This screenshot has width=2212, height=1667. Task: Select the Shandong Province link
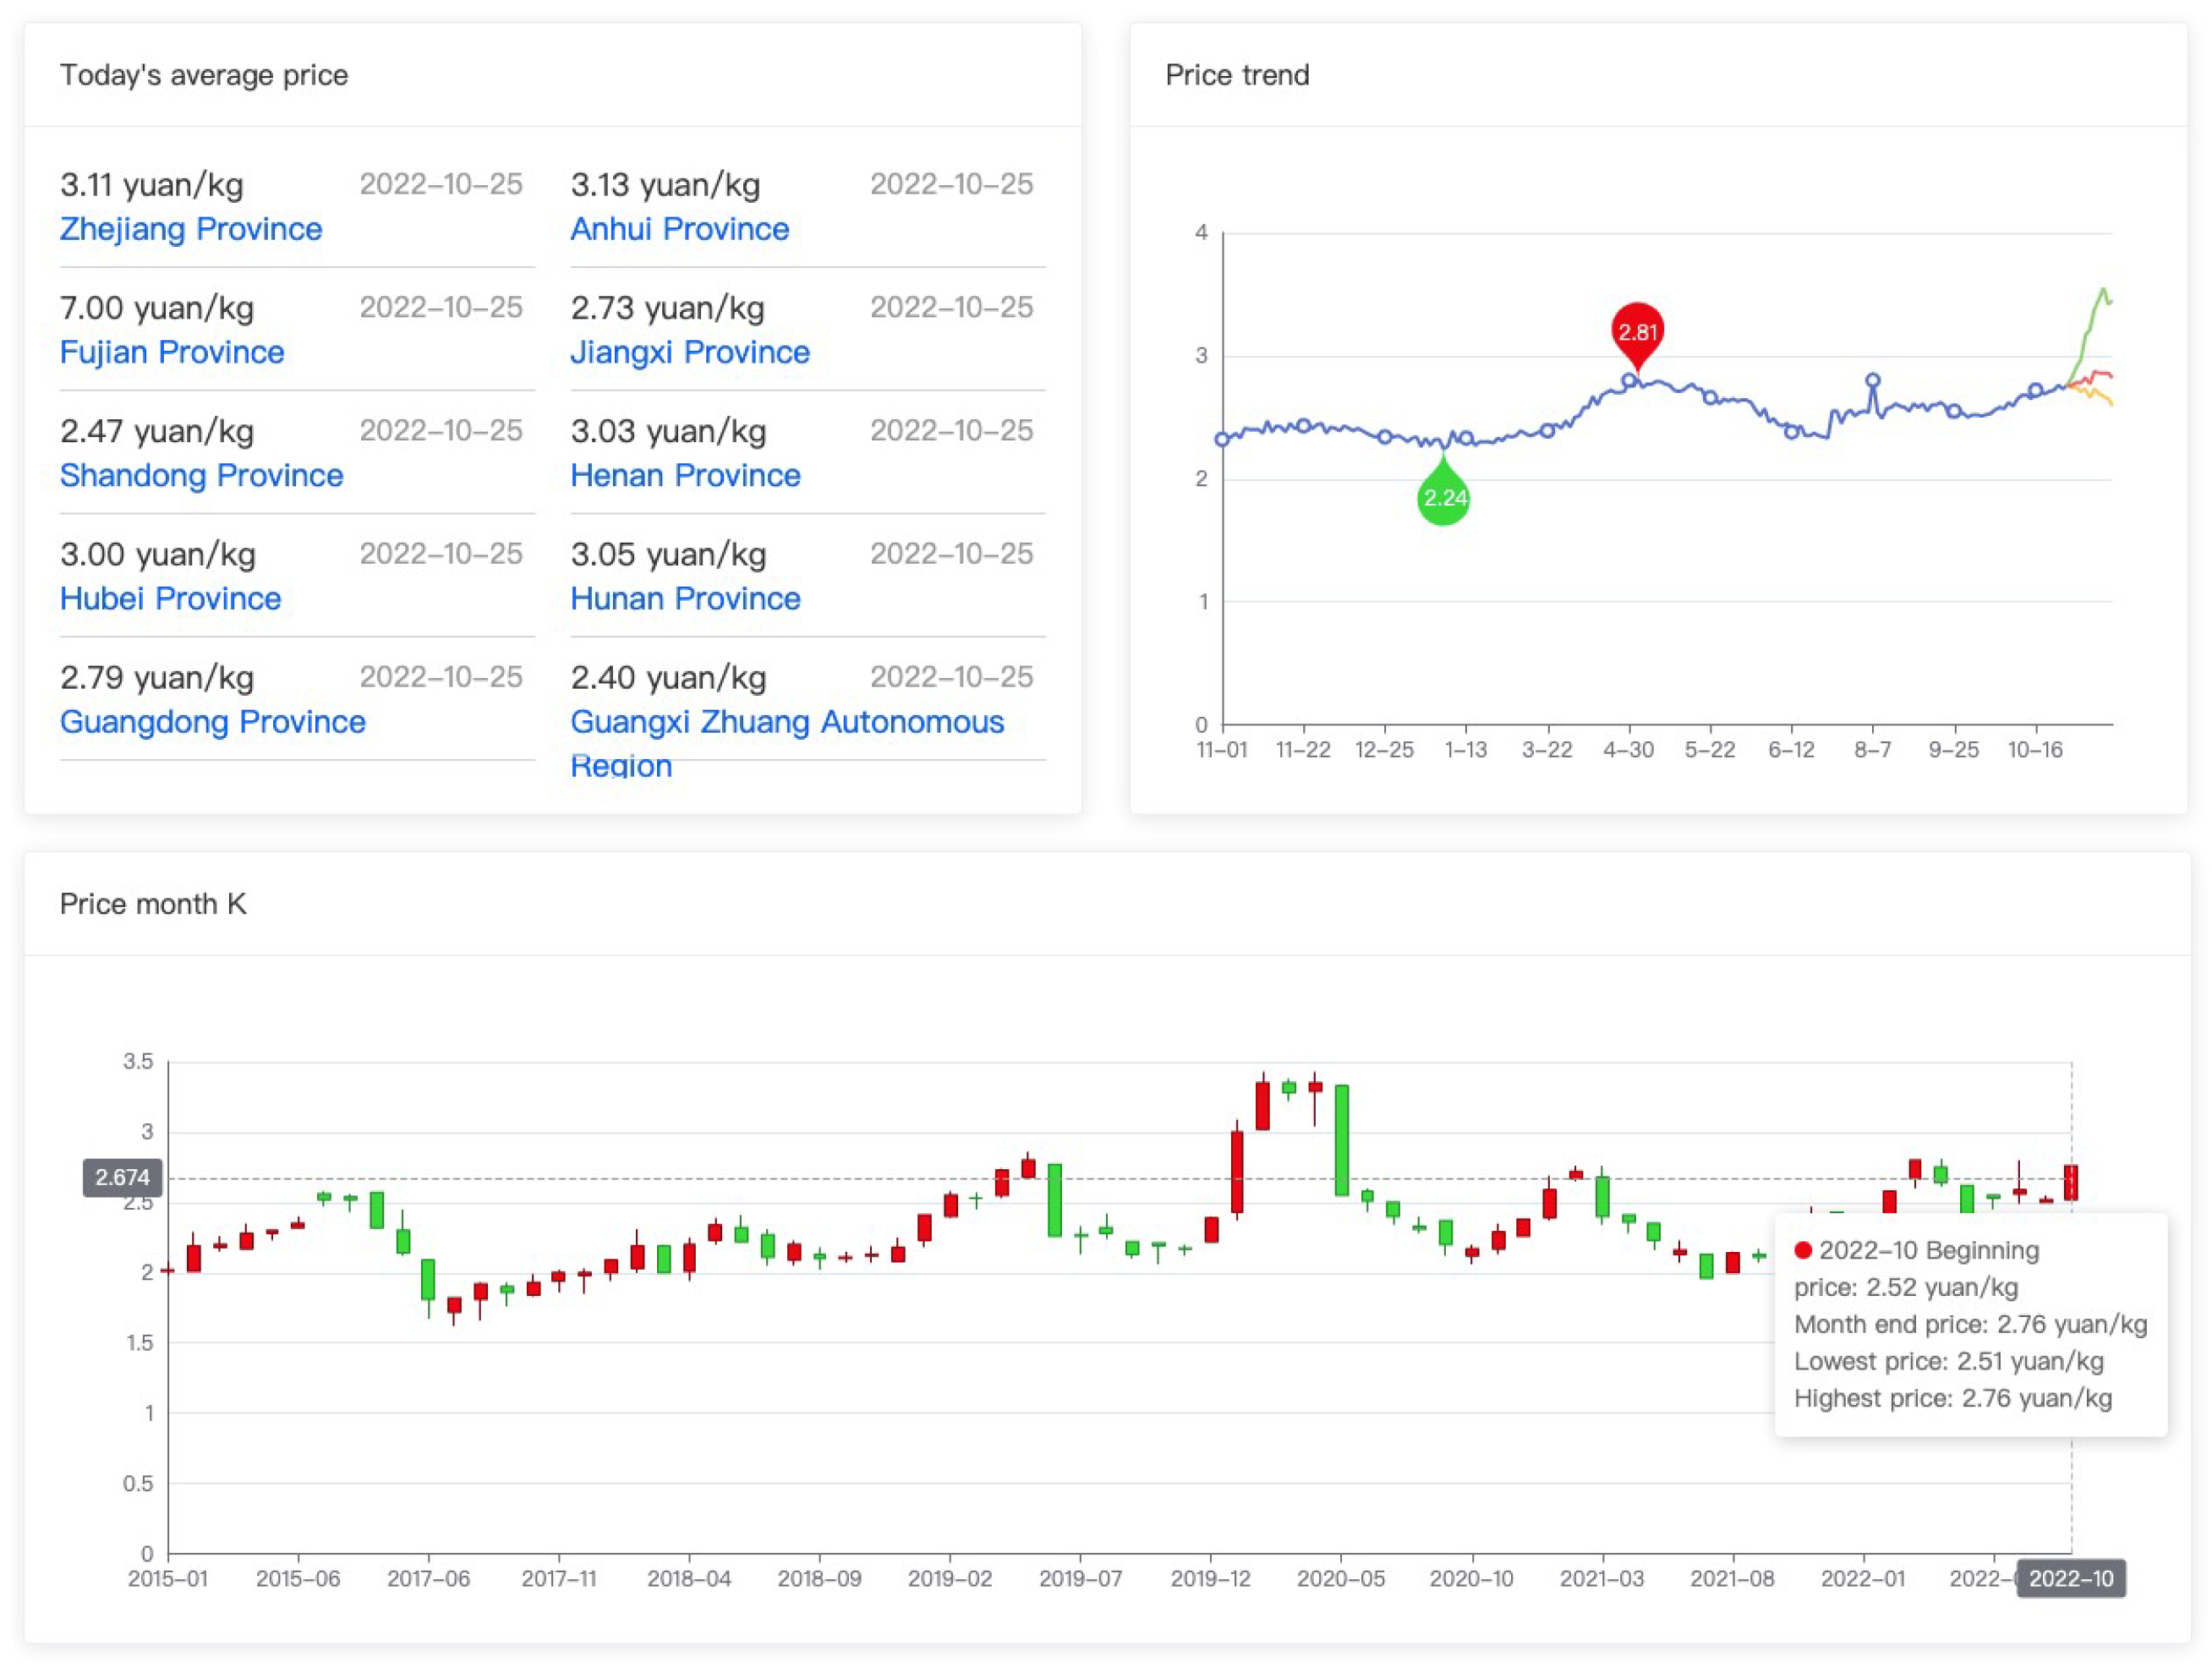coord(201,475)
